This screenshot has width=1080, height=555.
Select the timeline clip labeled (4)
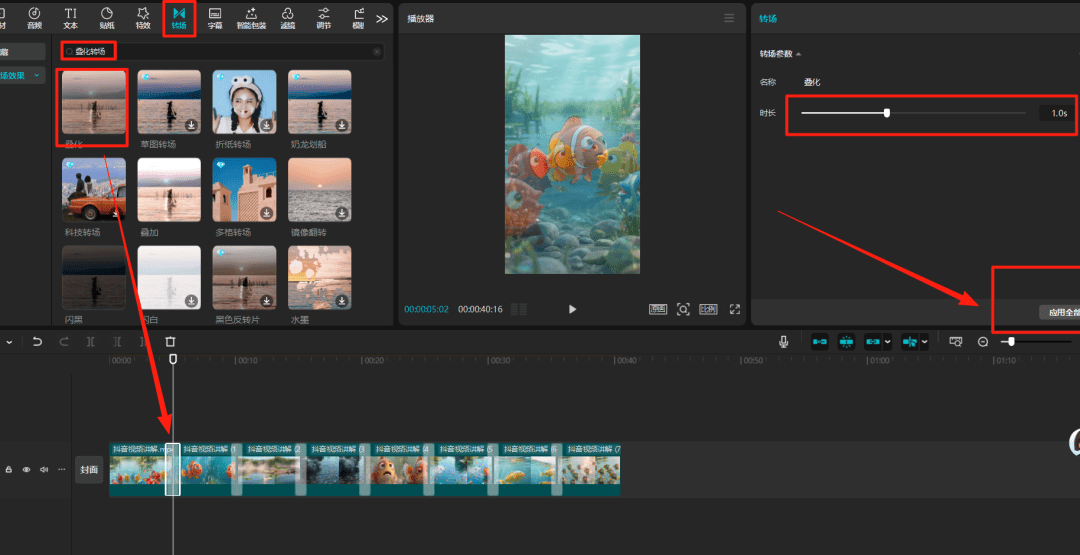(399, 469)
